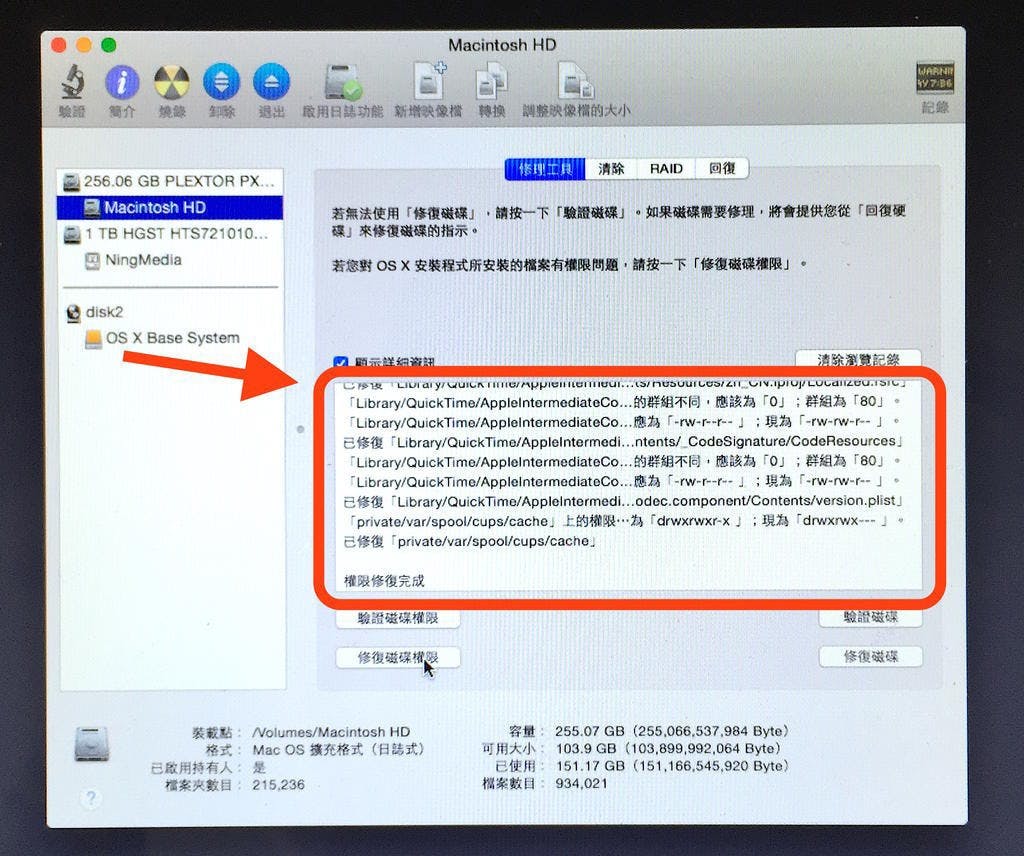The image size is (1024, 856).
Task: Click Repair Disk Permissions (修復磁碟權限) button
Action: click(398, 658)
